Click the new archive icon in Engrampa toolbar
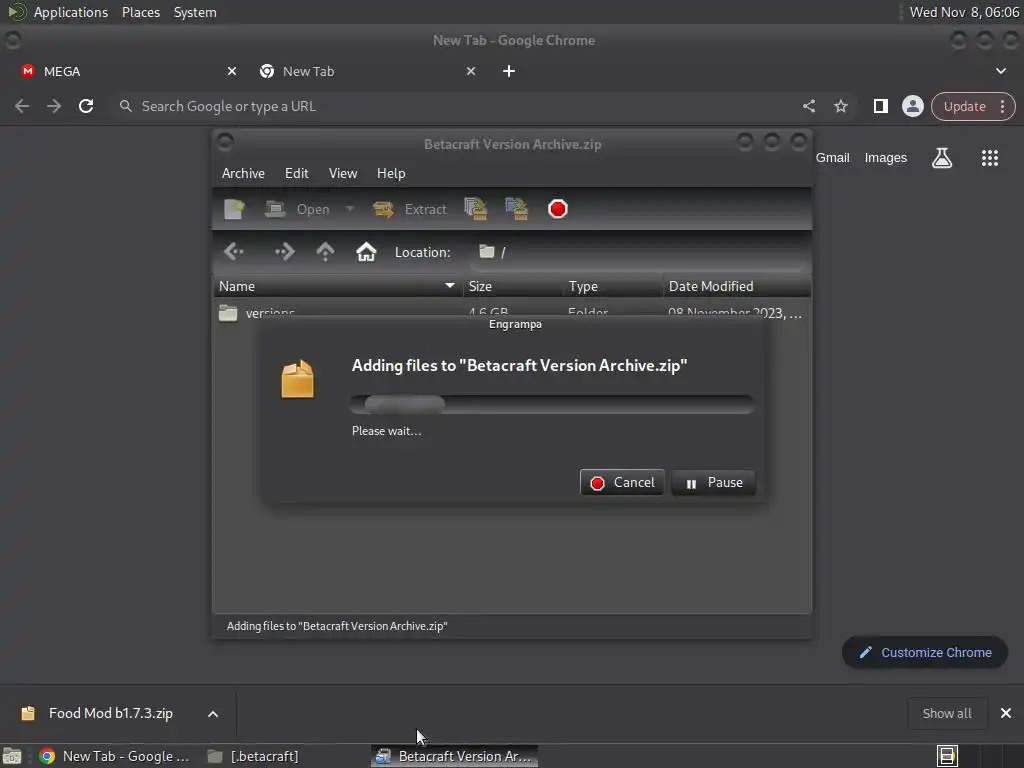 [x=234, y=209]
